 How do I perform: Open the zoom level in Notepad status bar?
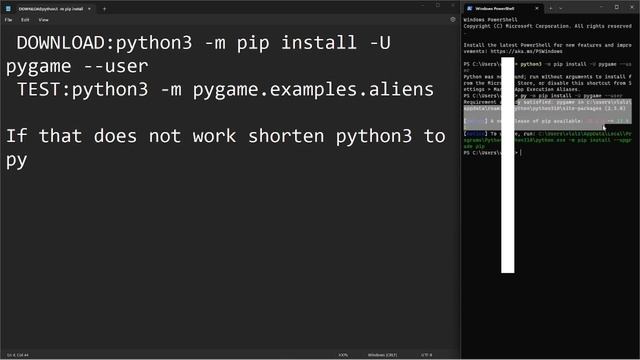343,355
